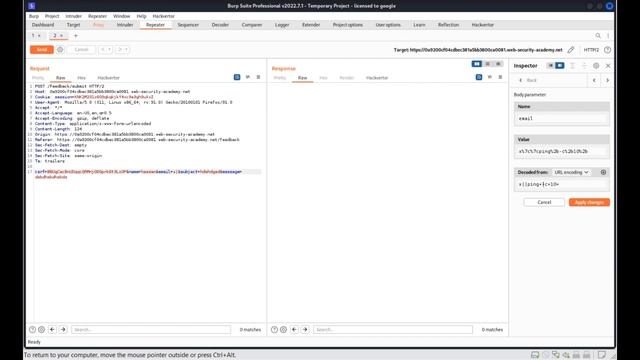Expand all Inspector sections icon
The width and height of the screenshot is (640, 360).
(x=572, y=66)
